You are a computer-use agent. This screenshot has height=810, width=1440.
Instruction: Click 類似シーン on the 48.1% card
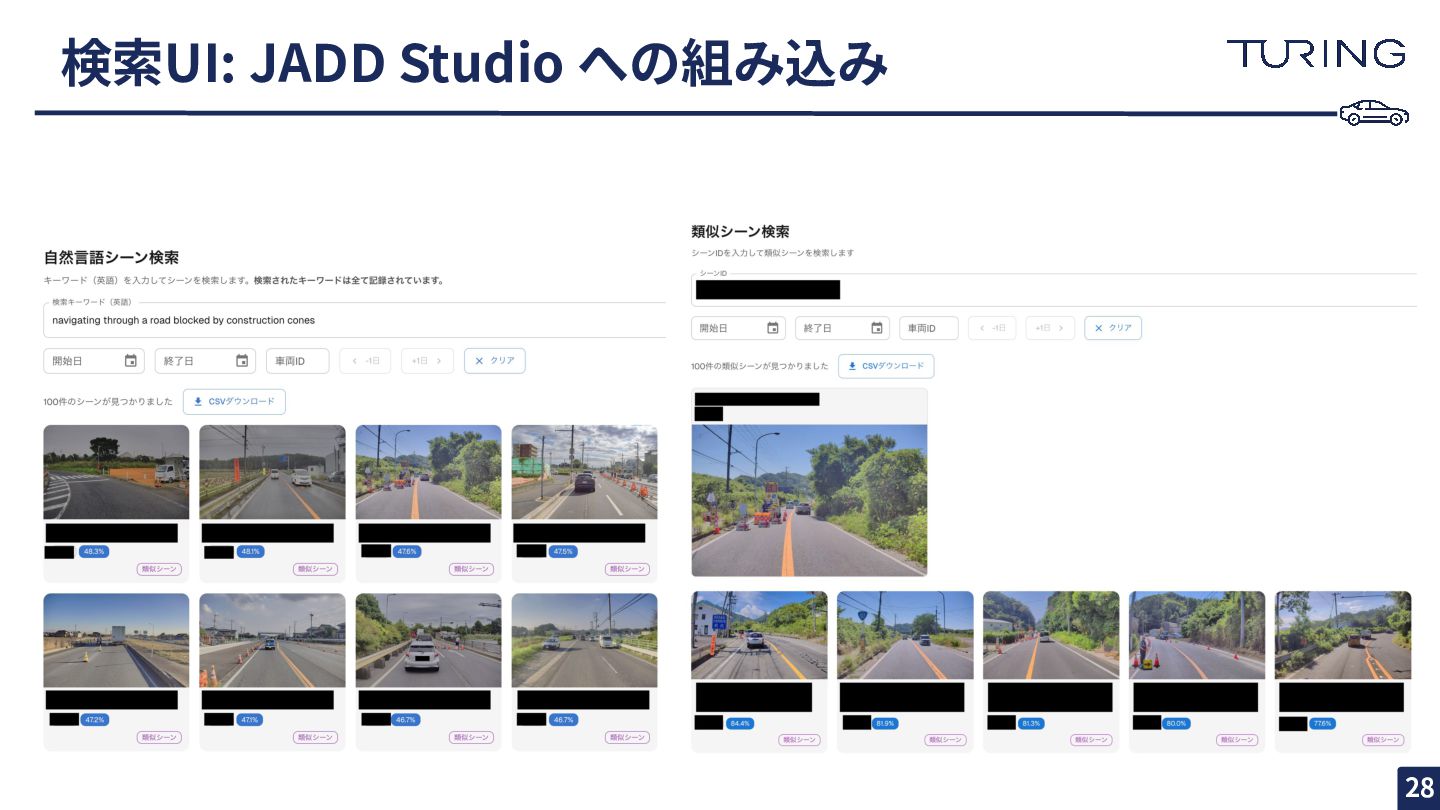pos(315,569)
